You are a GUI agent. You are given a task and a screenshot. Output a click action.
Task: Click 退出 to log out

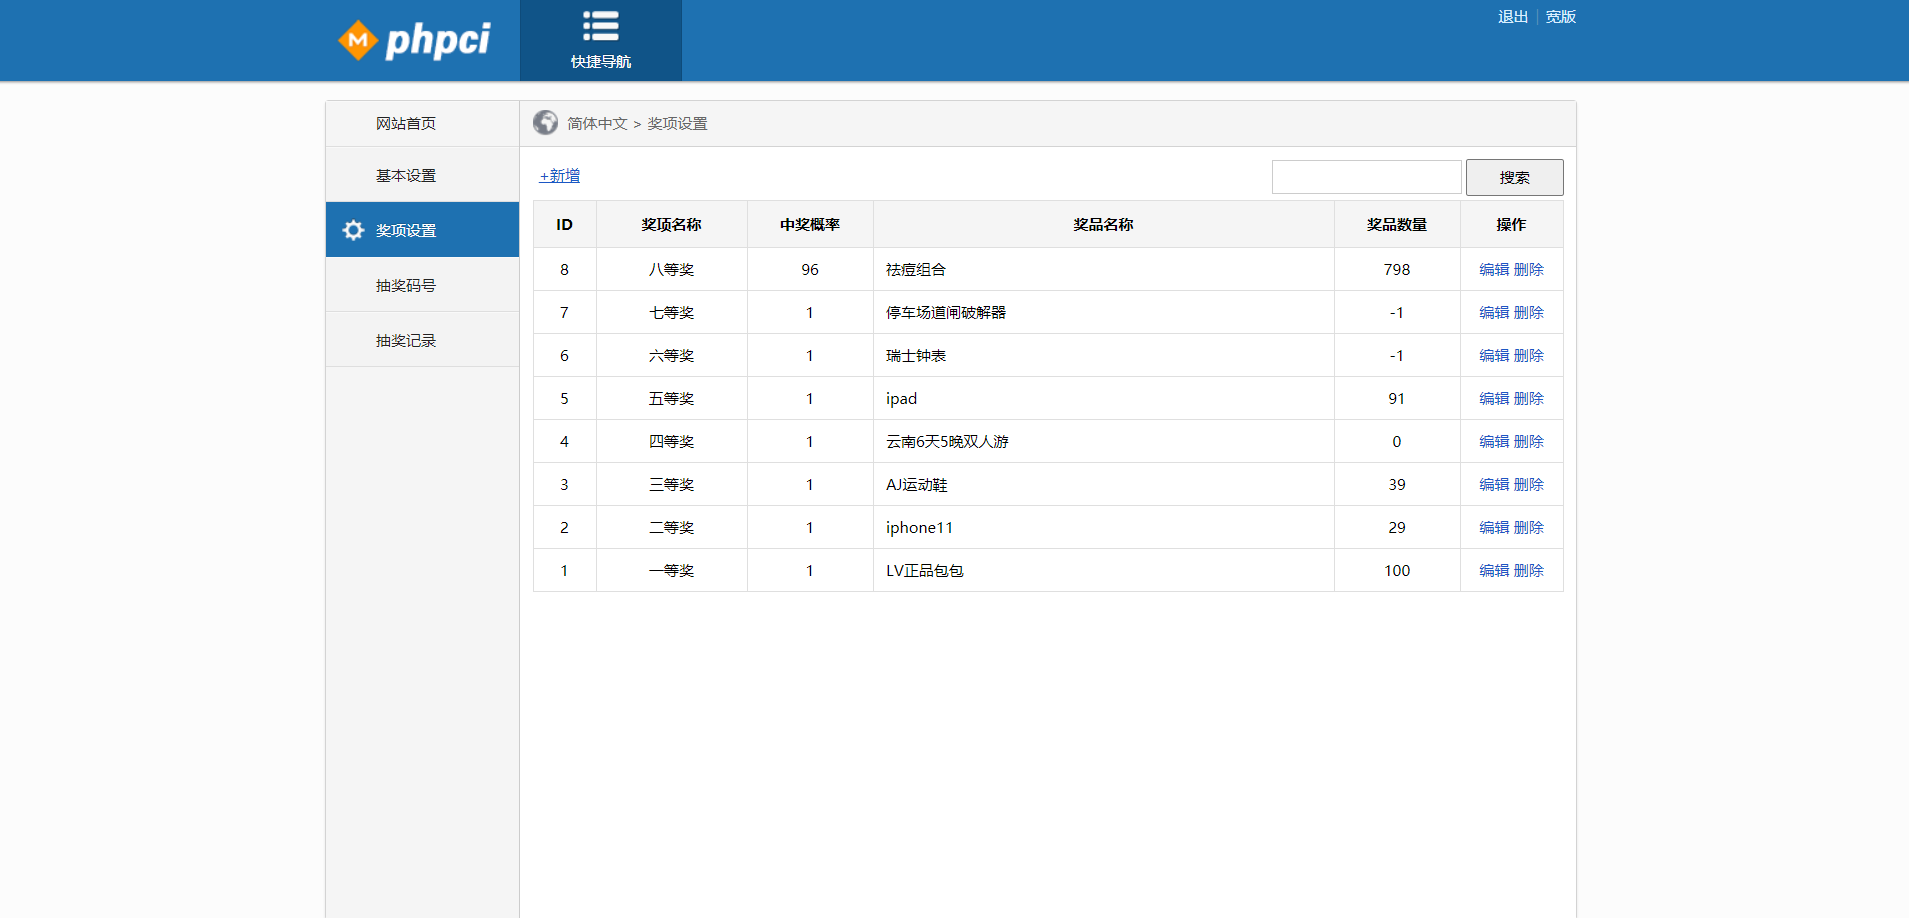coord(1512,17)
